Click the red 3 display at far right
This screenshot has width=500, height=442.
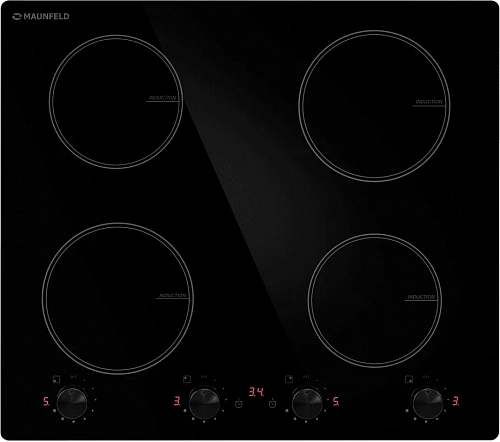(456, 401)
